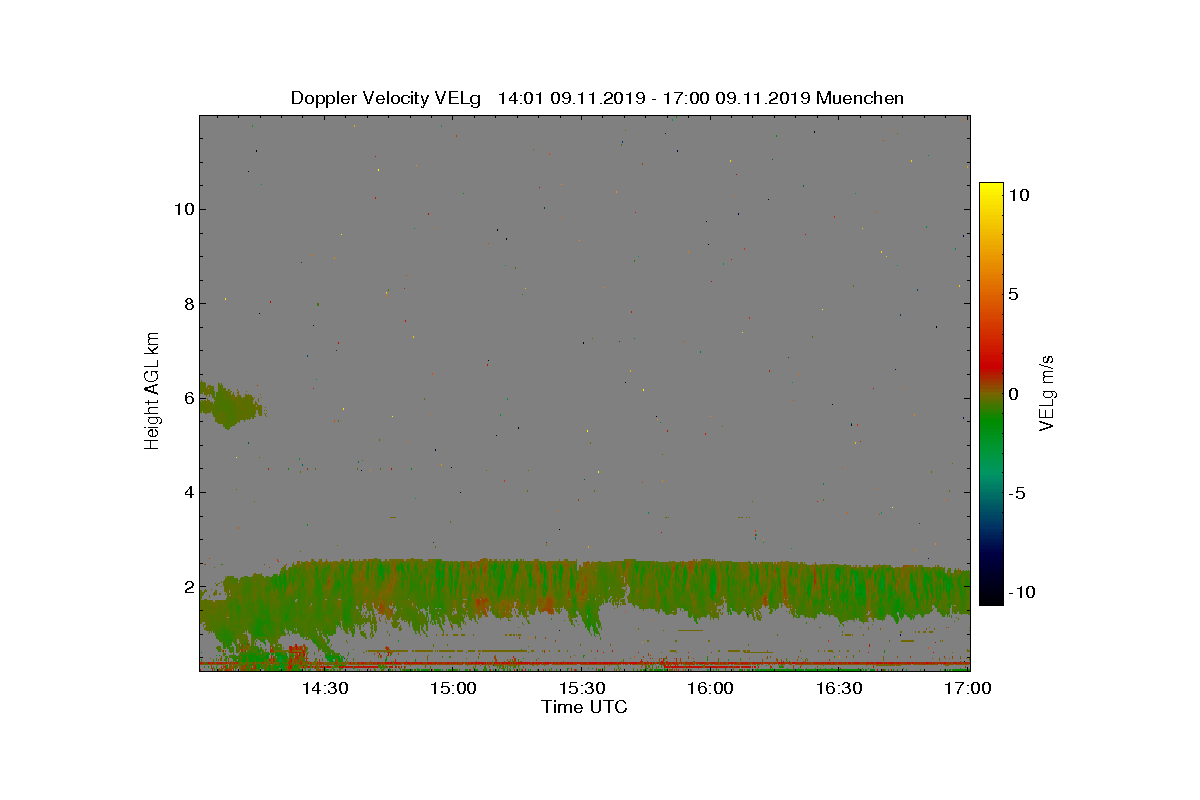Click the height tick label 6
Screen dimensions: 1200x800
coord(187,398)
